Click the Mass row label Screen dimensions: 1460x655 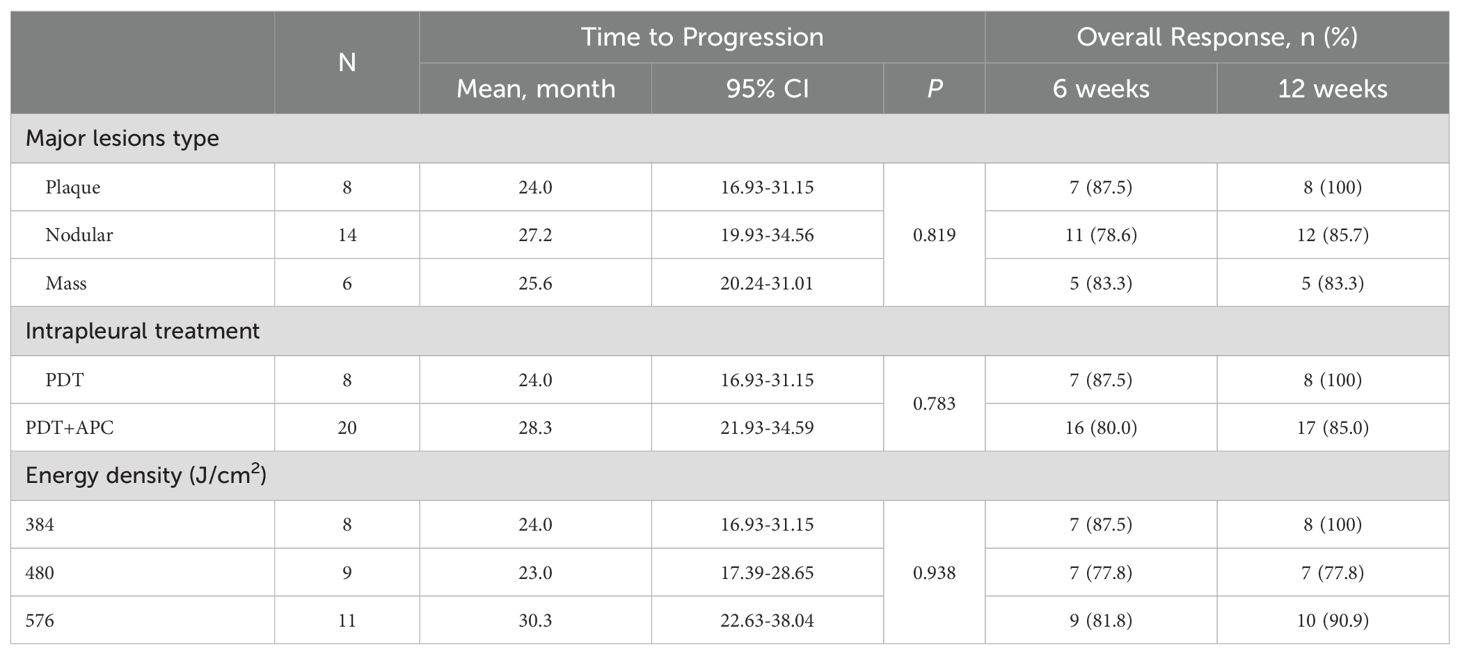(66, 283)
